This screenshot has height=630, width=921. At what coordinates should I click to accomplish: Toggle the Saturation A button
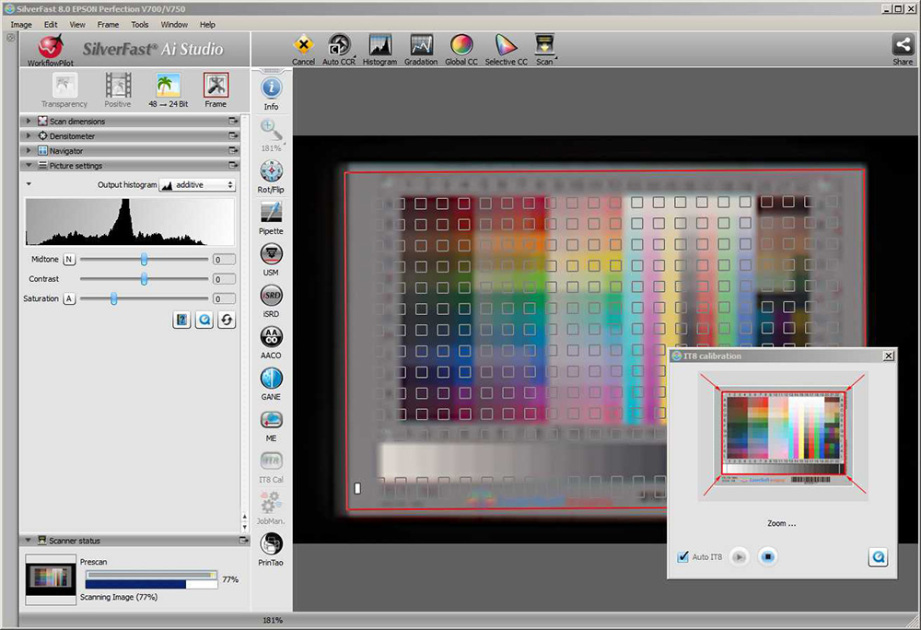click(x=69, y=299)
